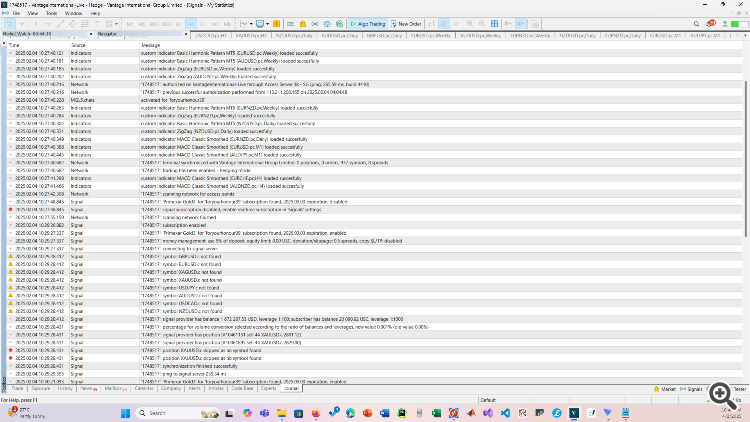Select the M15 timeframe
This screenshot has height=422, width=750.
[x=154, y=24]
